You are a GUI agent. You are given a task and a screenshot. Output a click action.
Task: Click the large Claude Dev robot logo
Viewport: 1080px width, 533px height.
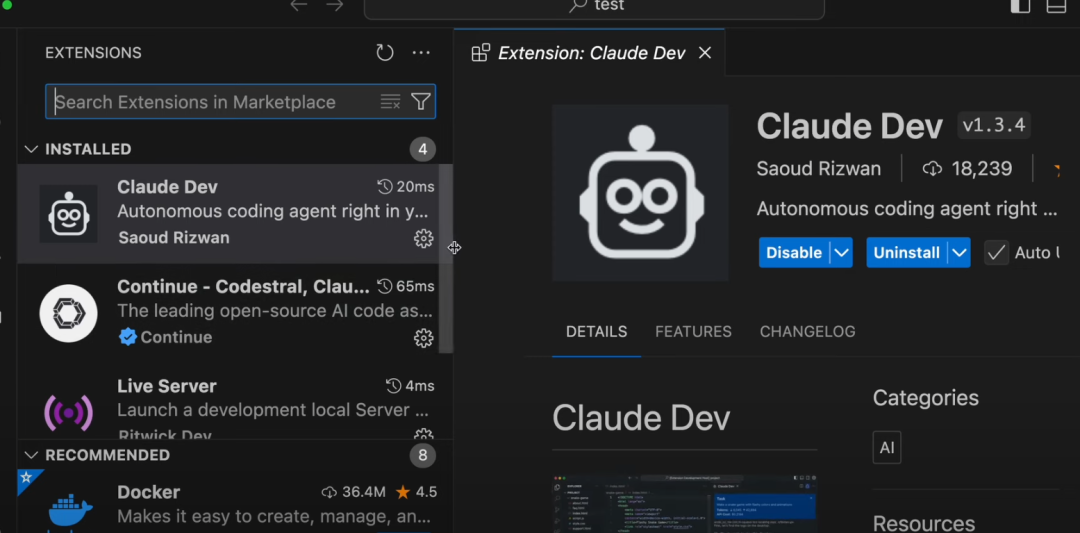tap(641, 193)
